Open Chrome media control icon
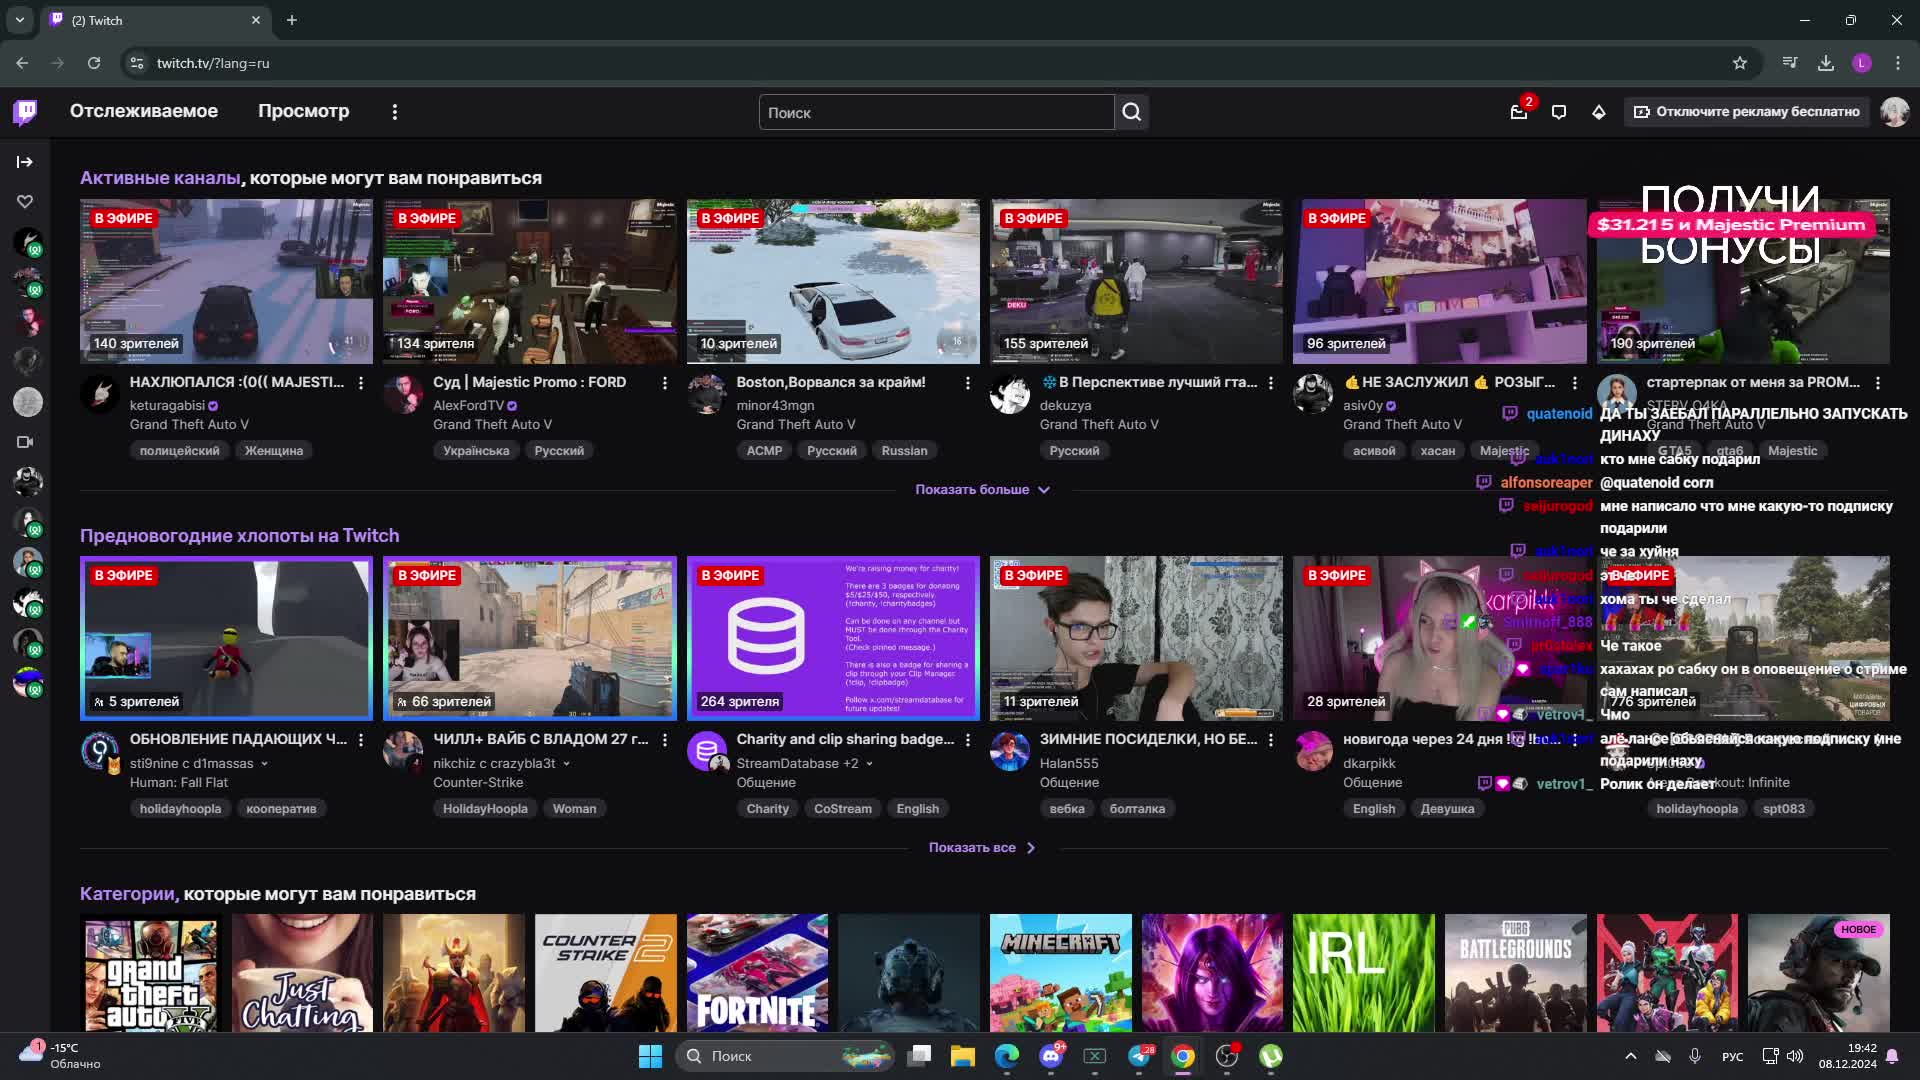The height and width of the screenshot is (1080, 1920). point(1790,63)
